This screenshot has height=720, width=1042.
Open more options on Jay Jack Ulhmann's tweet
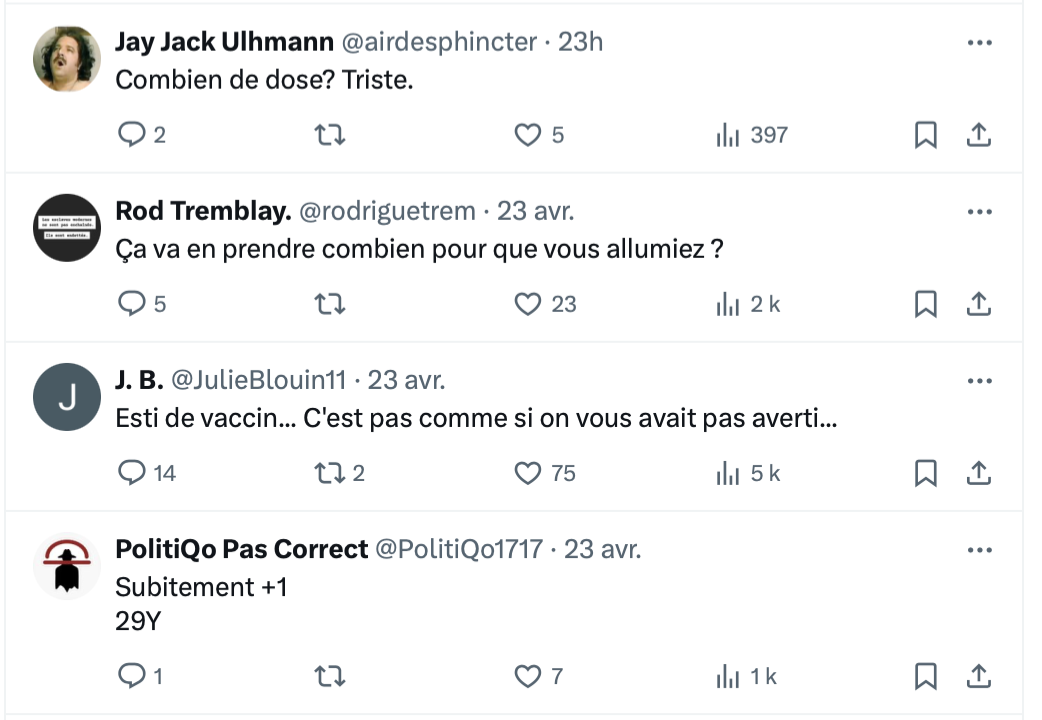pyautogui.click(x=980, y=43)
